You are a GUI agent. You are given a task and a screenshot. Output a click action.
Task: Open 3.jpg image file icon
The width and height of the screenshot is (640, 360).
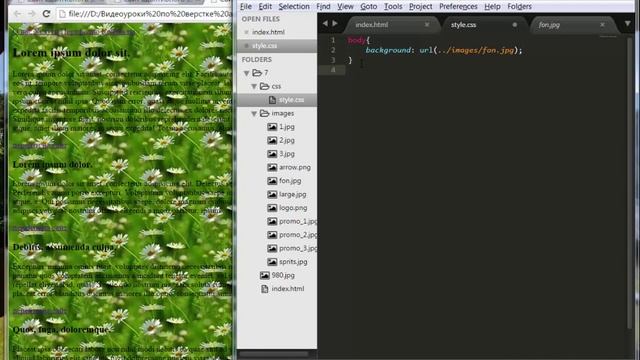pos(272,154)
